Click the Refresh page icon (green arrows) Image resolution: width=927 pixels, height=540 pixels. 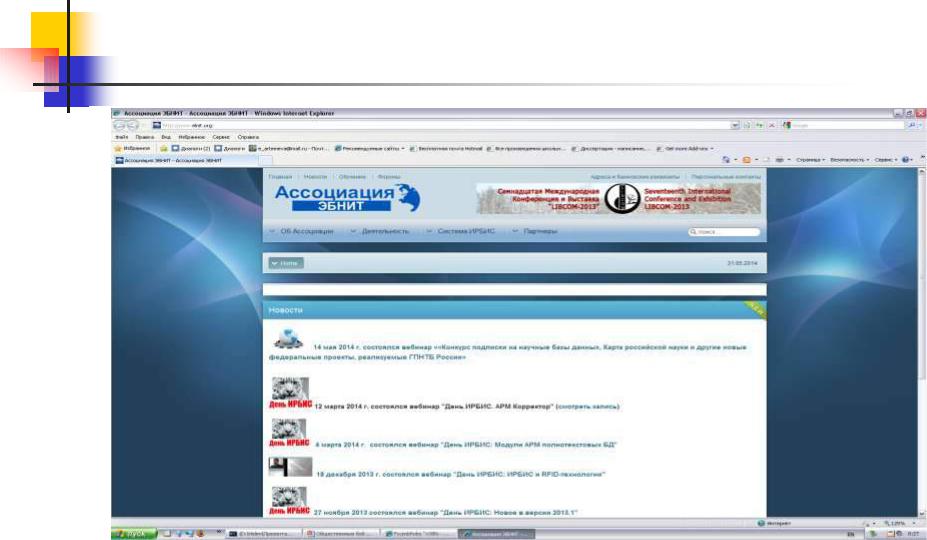pyautogui.click(x=760, y=125)
